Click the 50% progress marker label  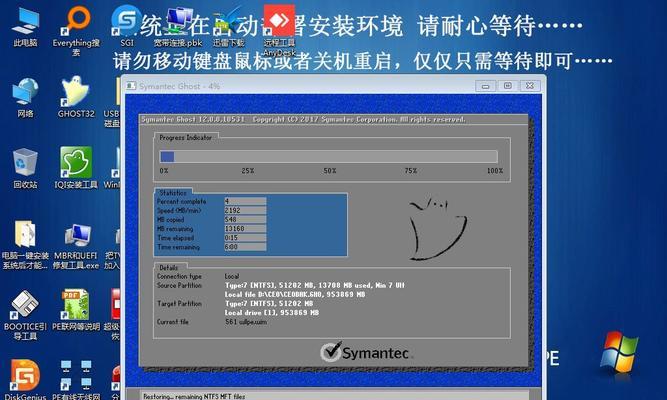330,171
